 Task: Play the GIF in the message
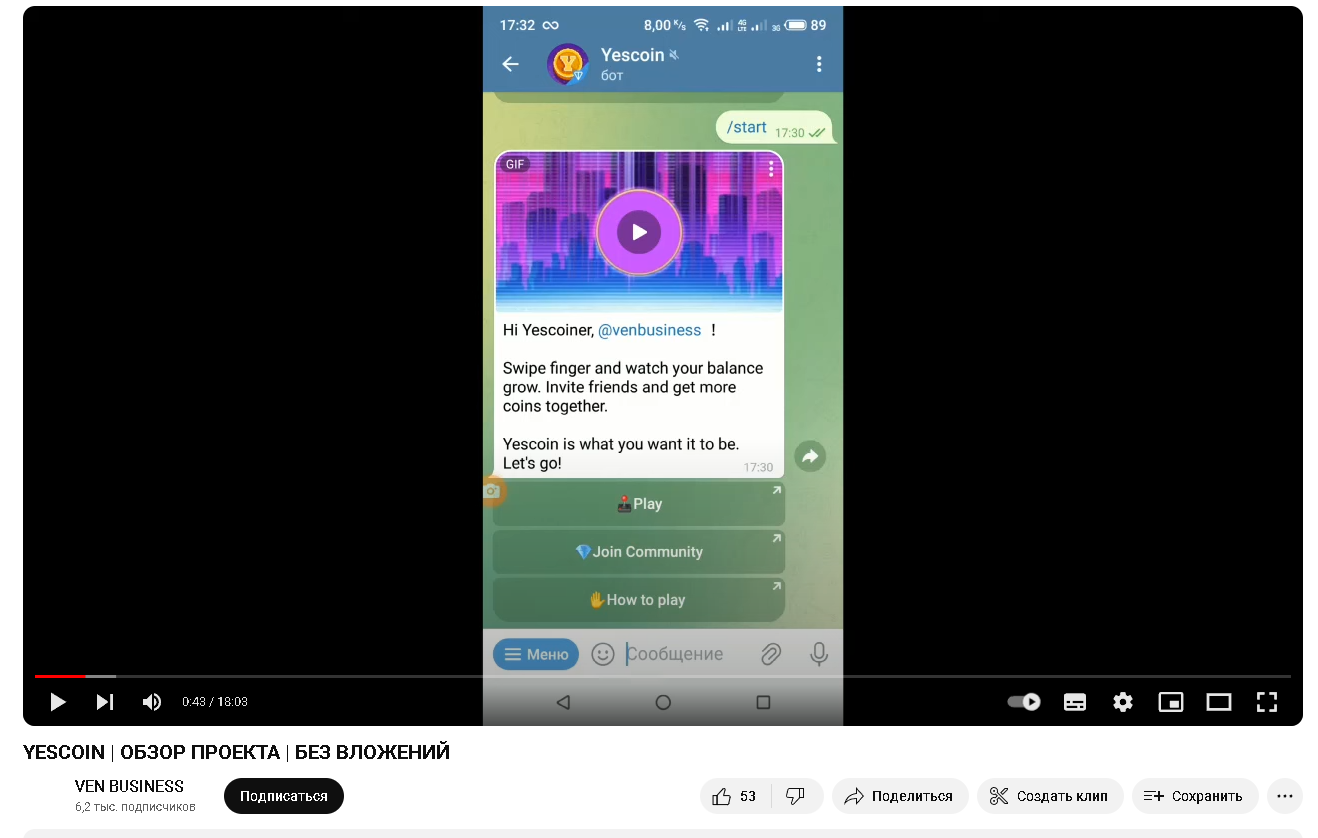pos(639,232)
